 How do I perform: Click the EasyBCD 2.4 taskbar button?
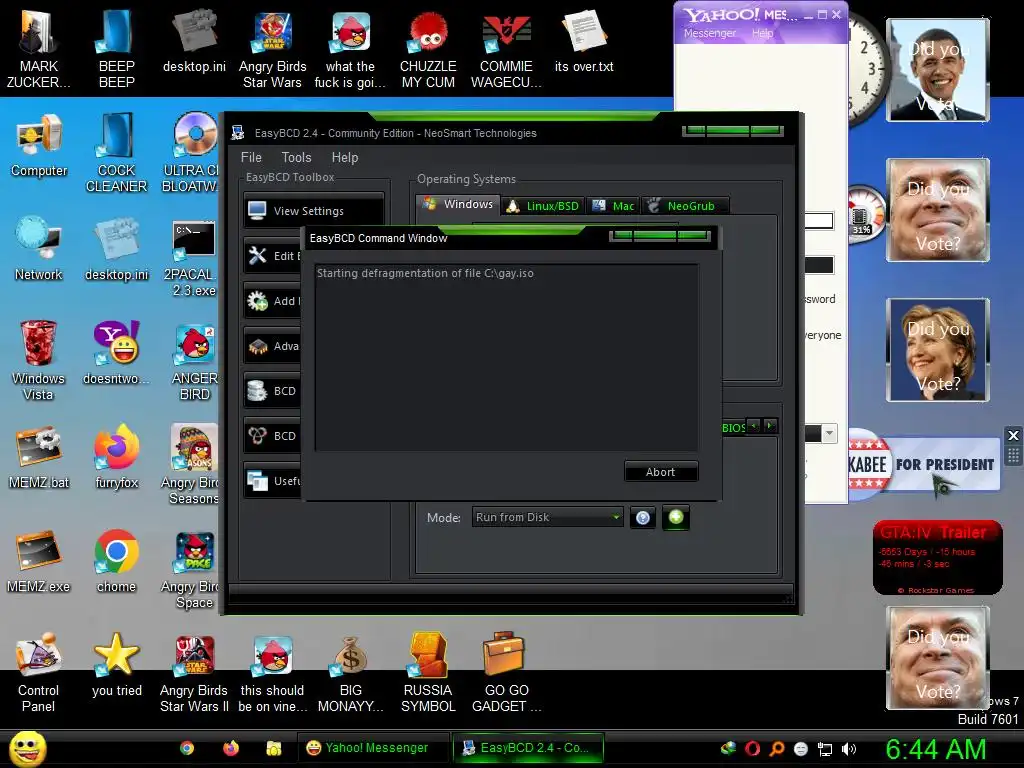528,748
